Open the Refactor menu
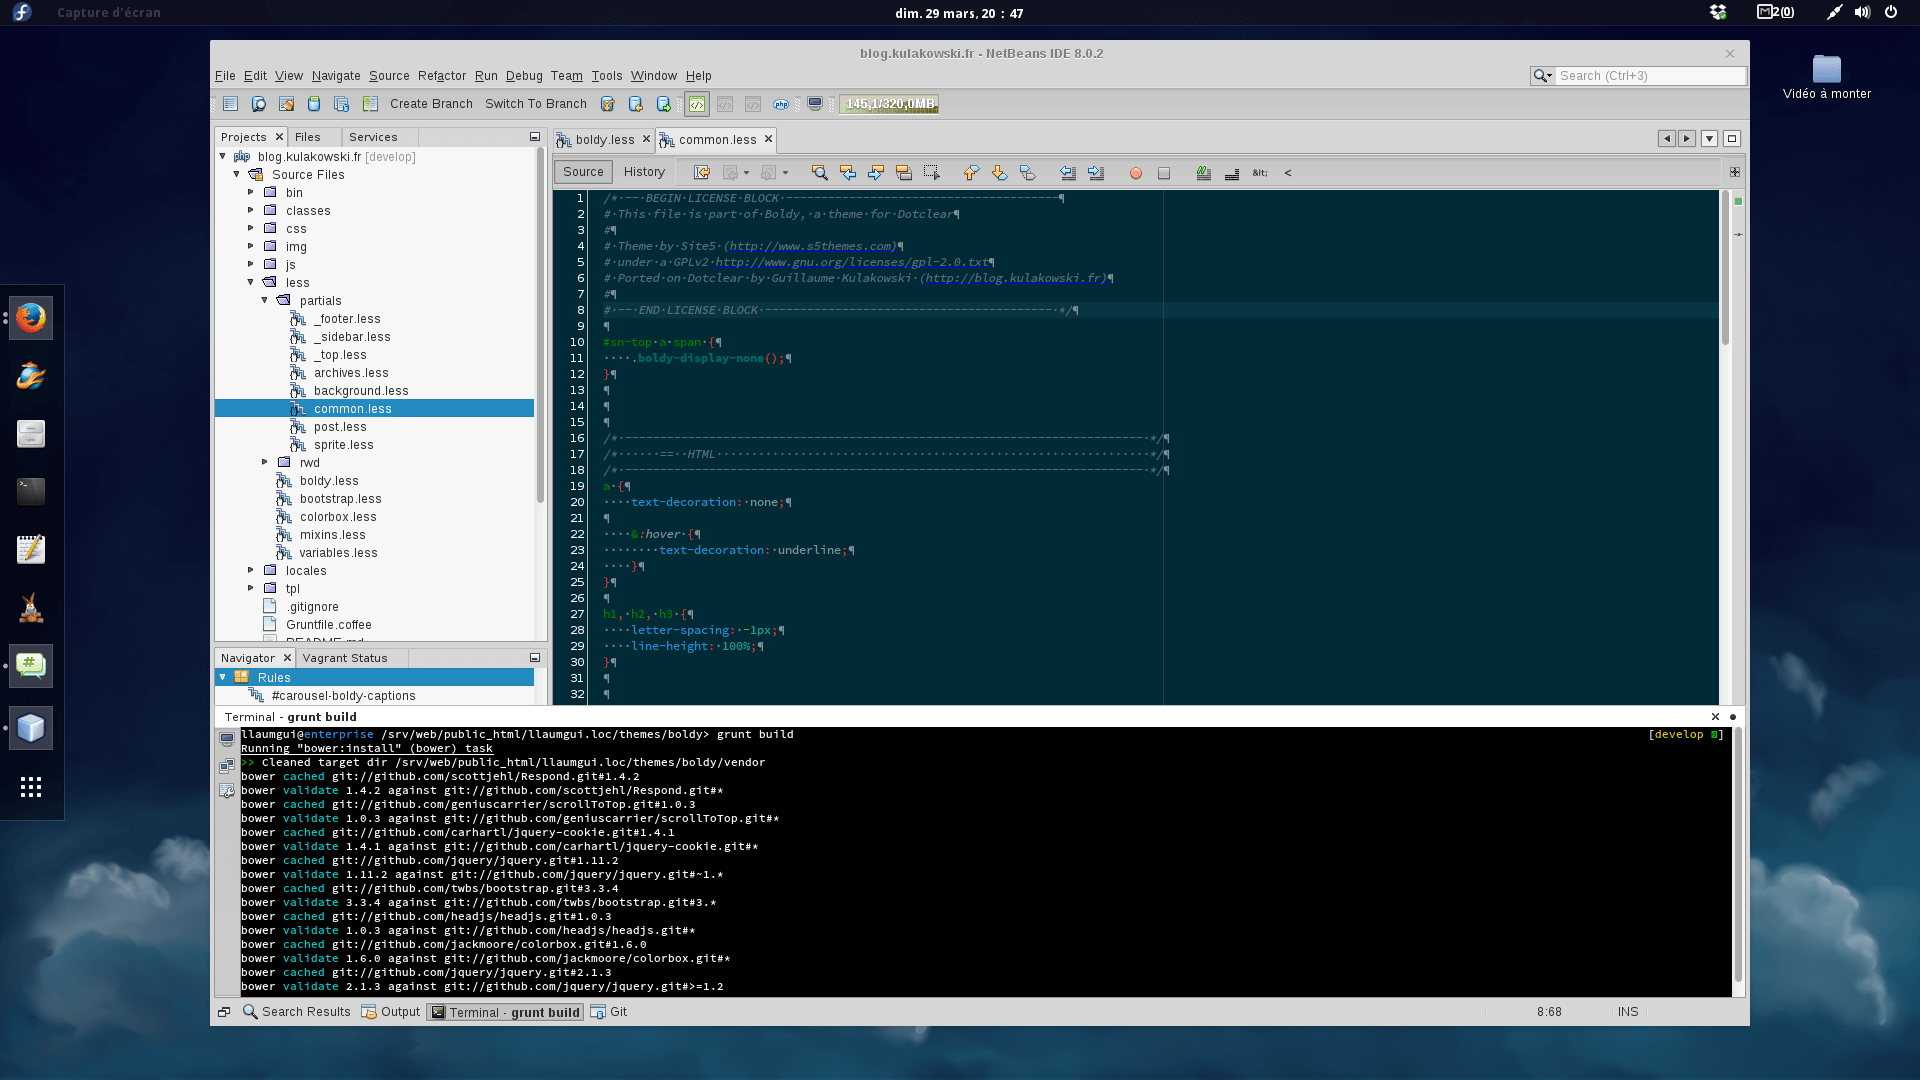The height and width of the screenshot is (1080, 1920). (441, 76)
